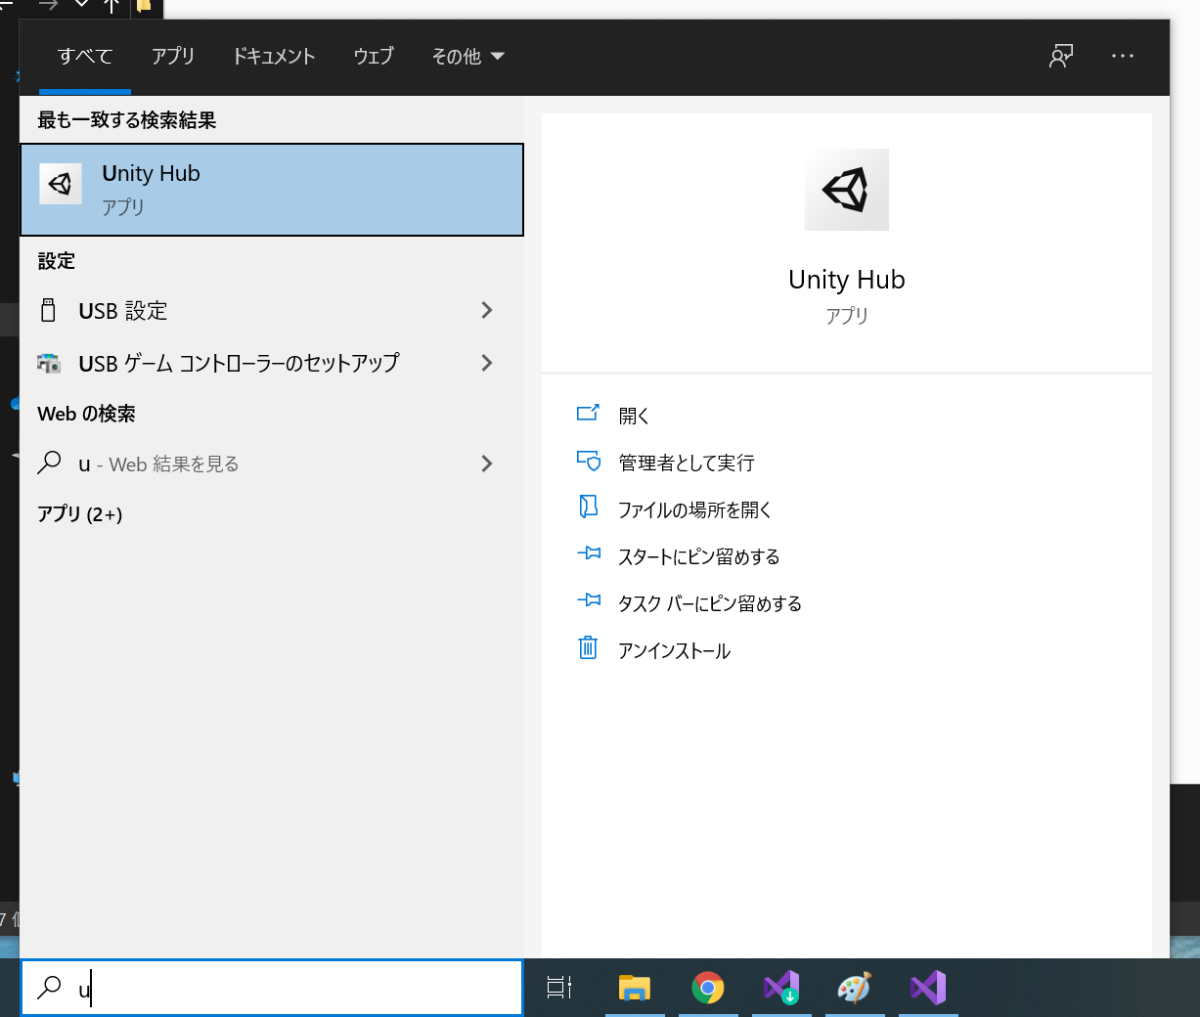
Task: Click the game controller setup icon
Action: (x=48, y=363)
